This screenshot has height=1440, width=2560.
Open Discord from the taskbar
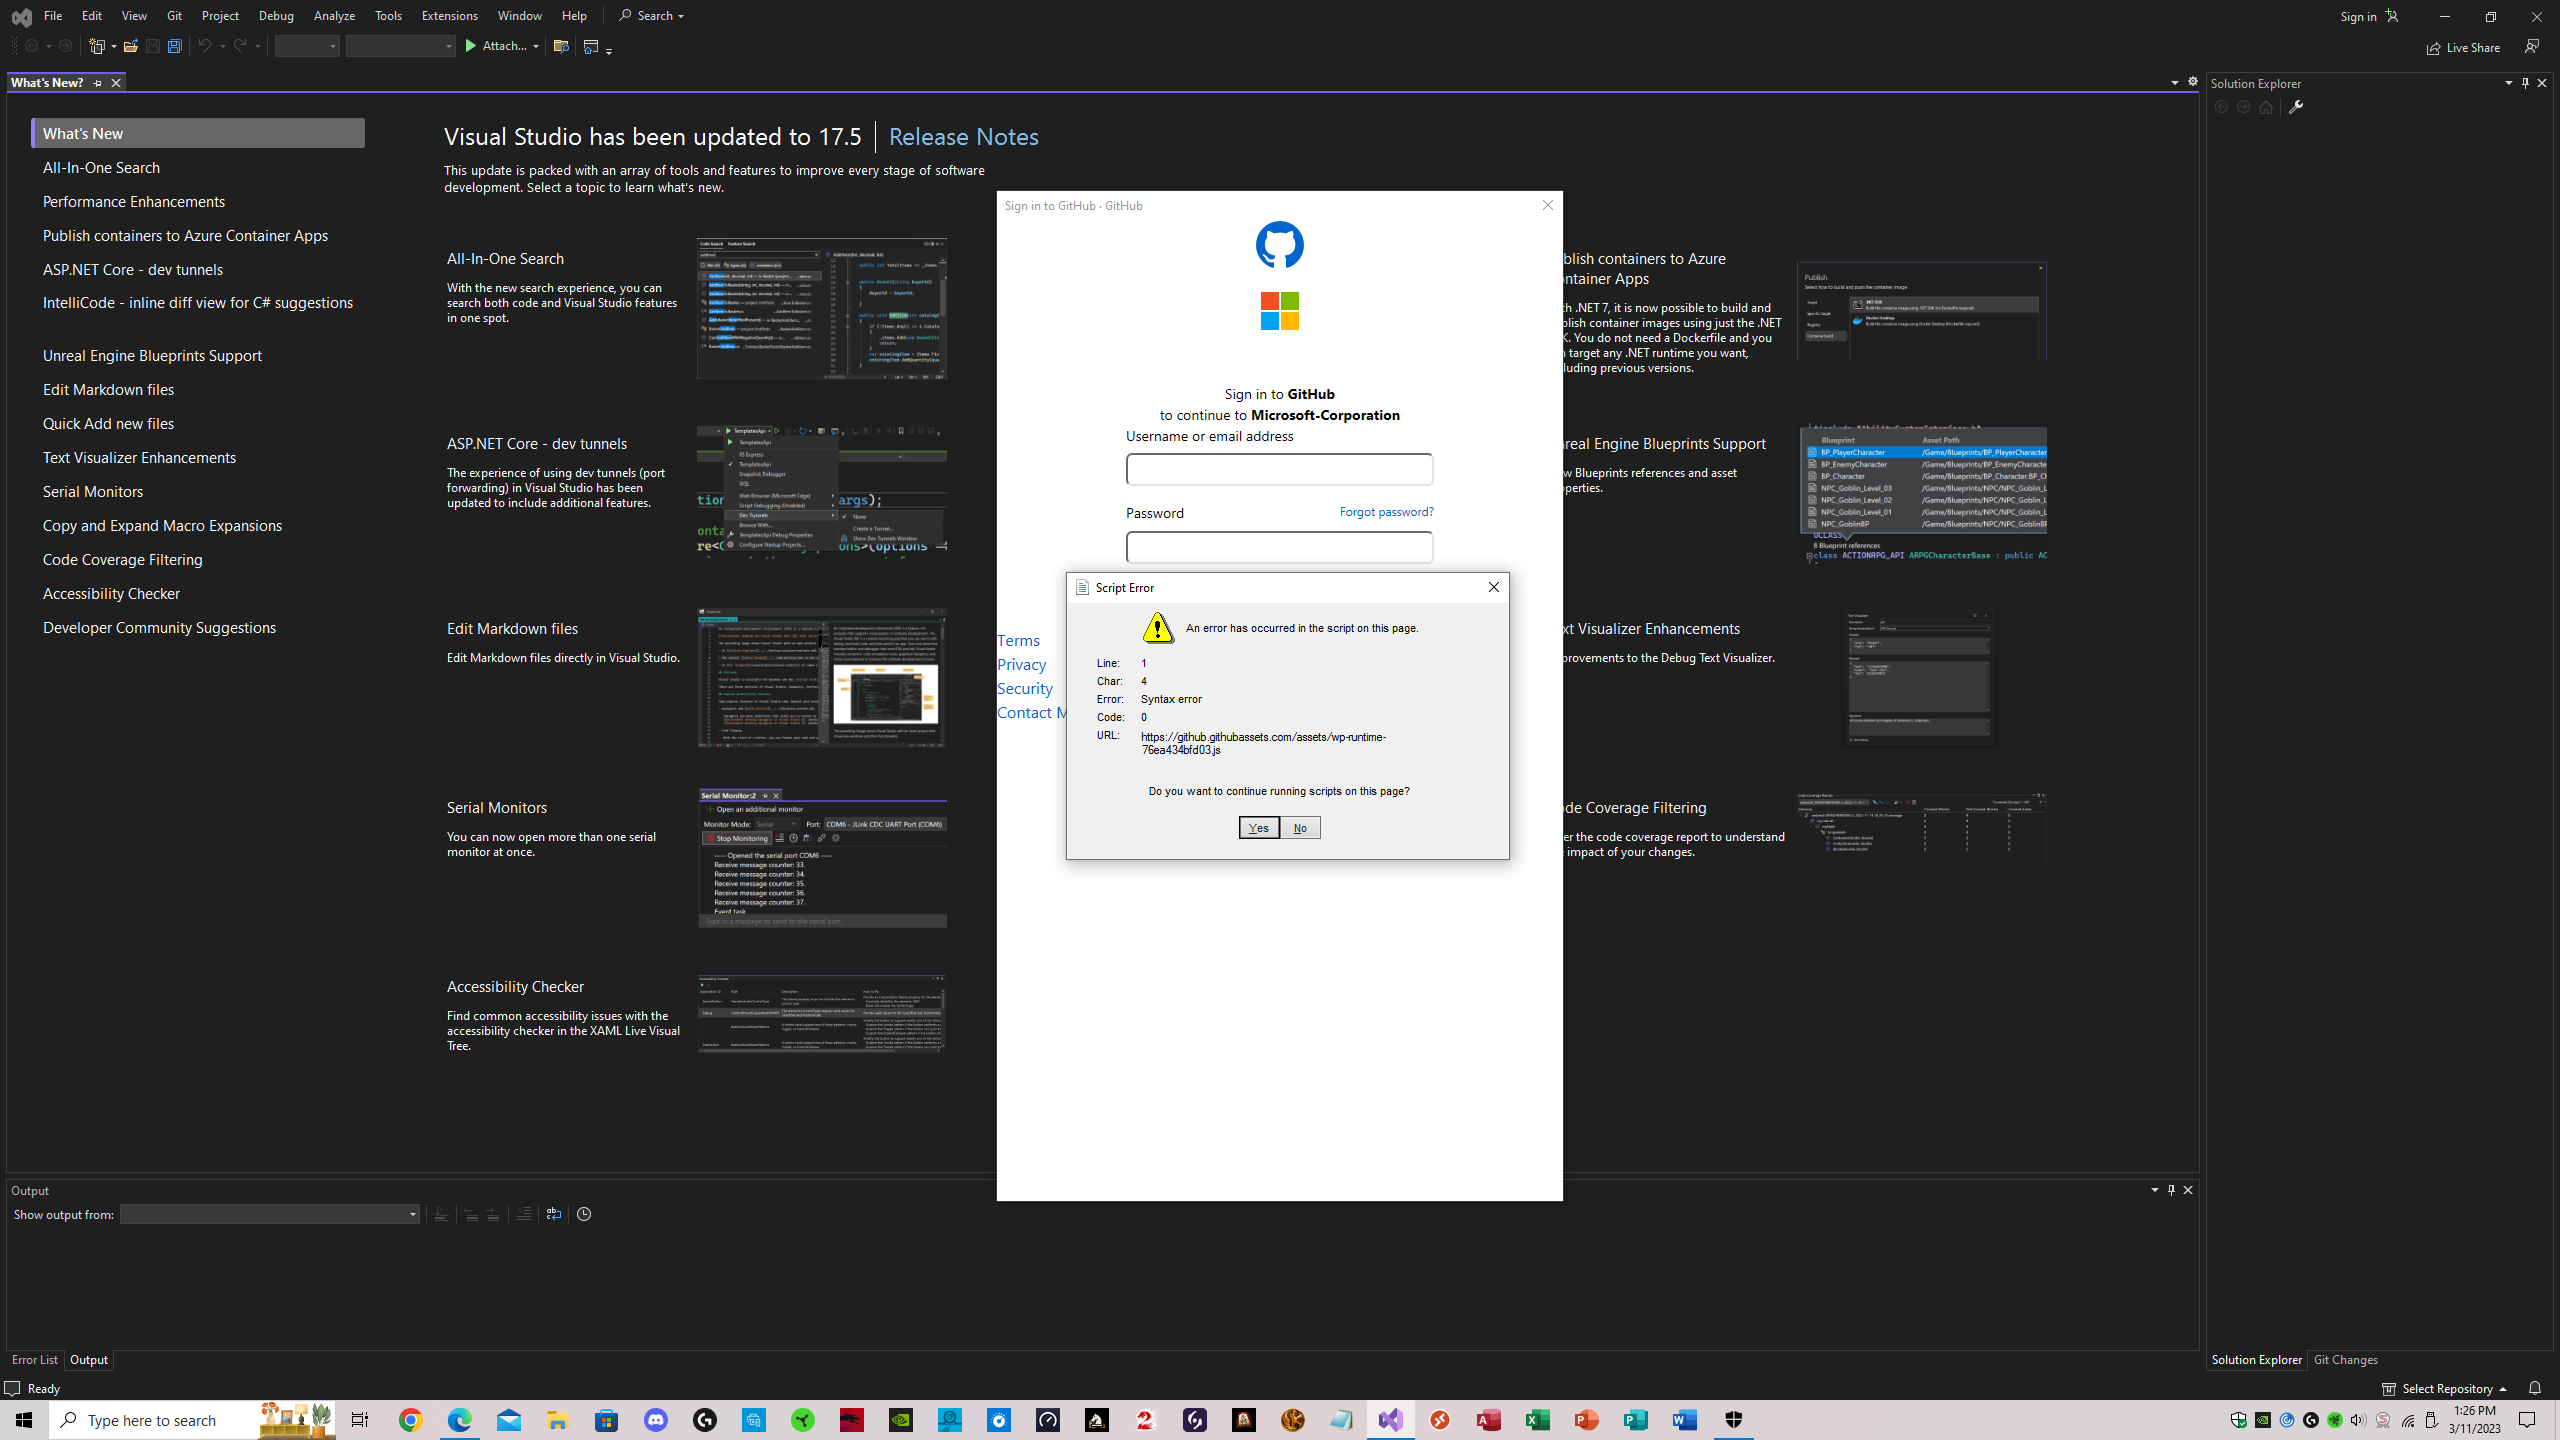656,1420
